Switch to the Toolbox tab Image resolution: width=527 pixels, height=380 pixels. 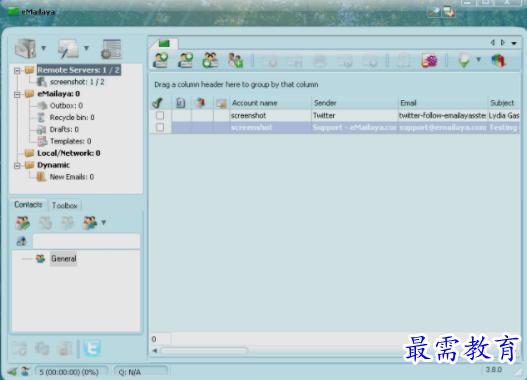pos(65,205)
